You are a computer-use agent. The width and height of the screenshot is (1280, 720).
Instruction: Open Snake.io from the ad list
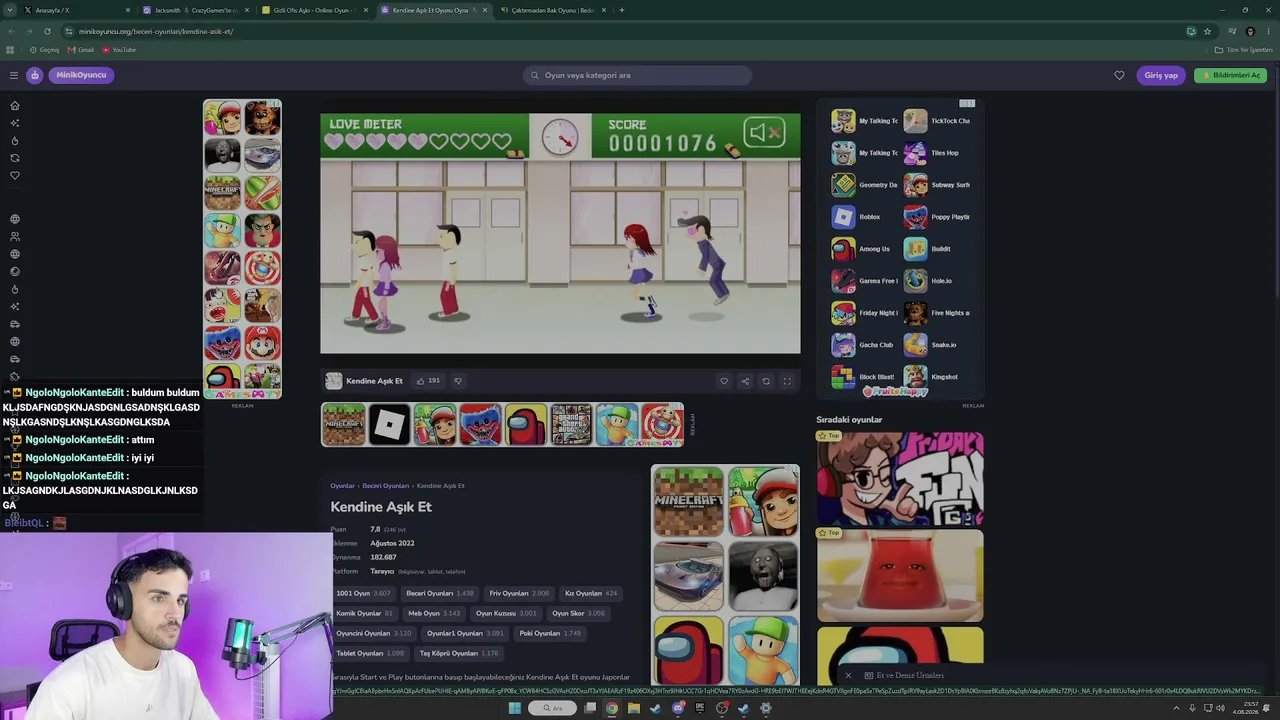point(930,345)
